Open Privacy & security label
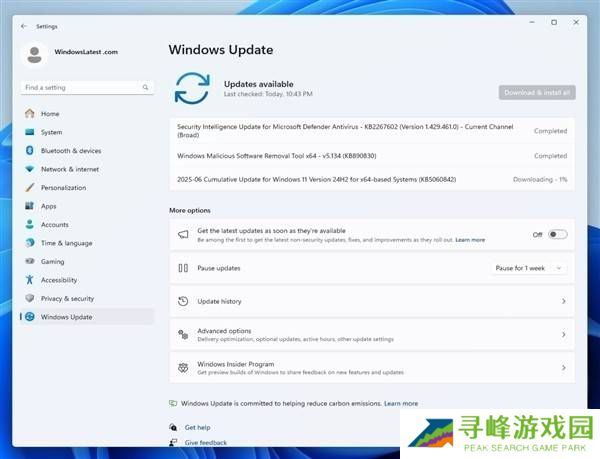Image resolution: width=600 pixels, height=459 pixels. coord(67,298)
